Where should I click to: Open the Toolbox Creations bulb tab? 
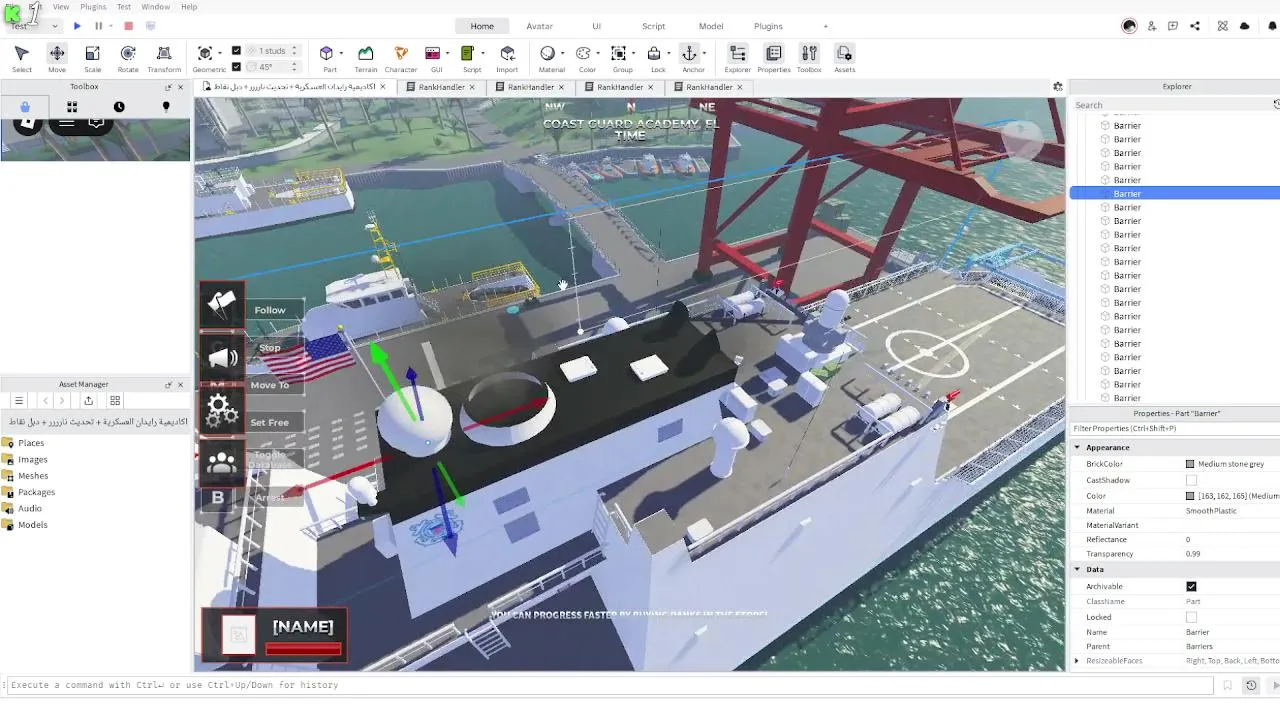click(166, 107)
